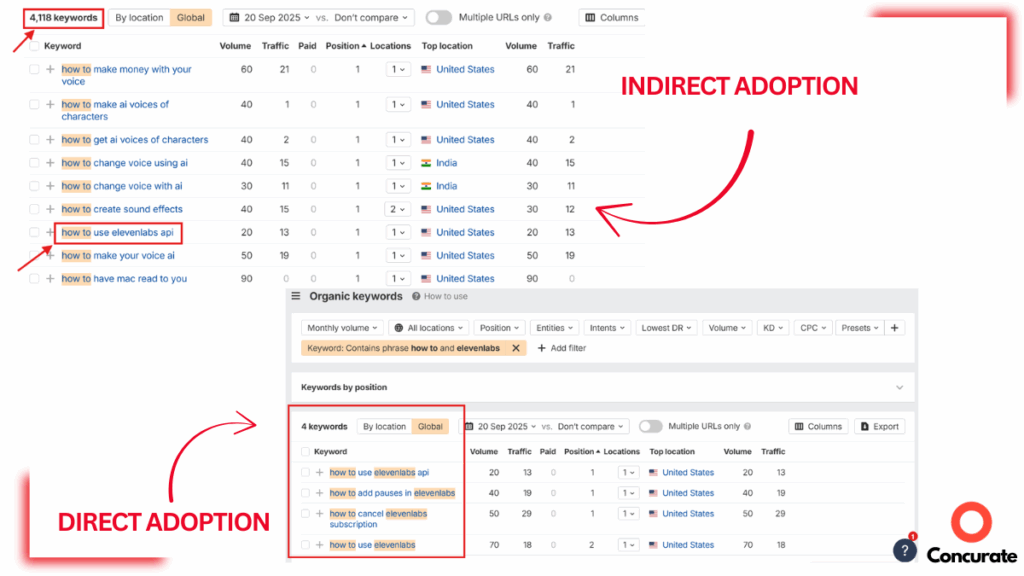1024x576 pixels.
Task: Remove the 'how to and elevenlabs' keyword filter
Action: tap(516, 348)
